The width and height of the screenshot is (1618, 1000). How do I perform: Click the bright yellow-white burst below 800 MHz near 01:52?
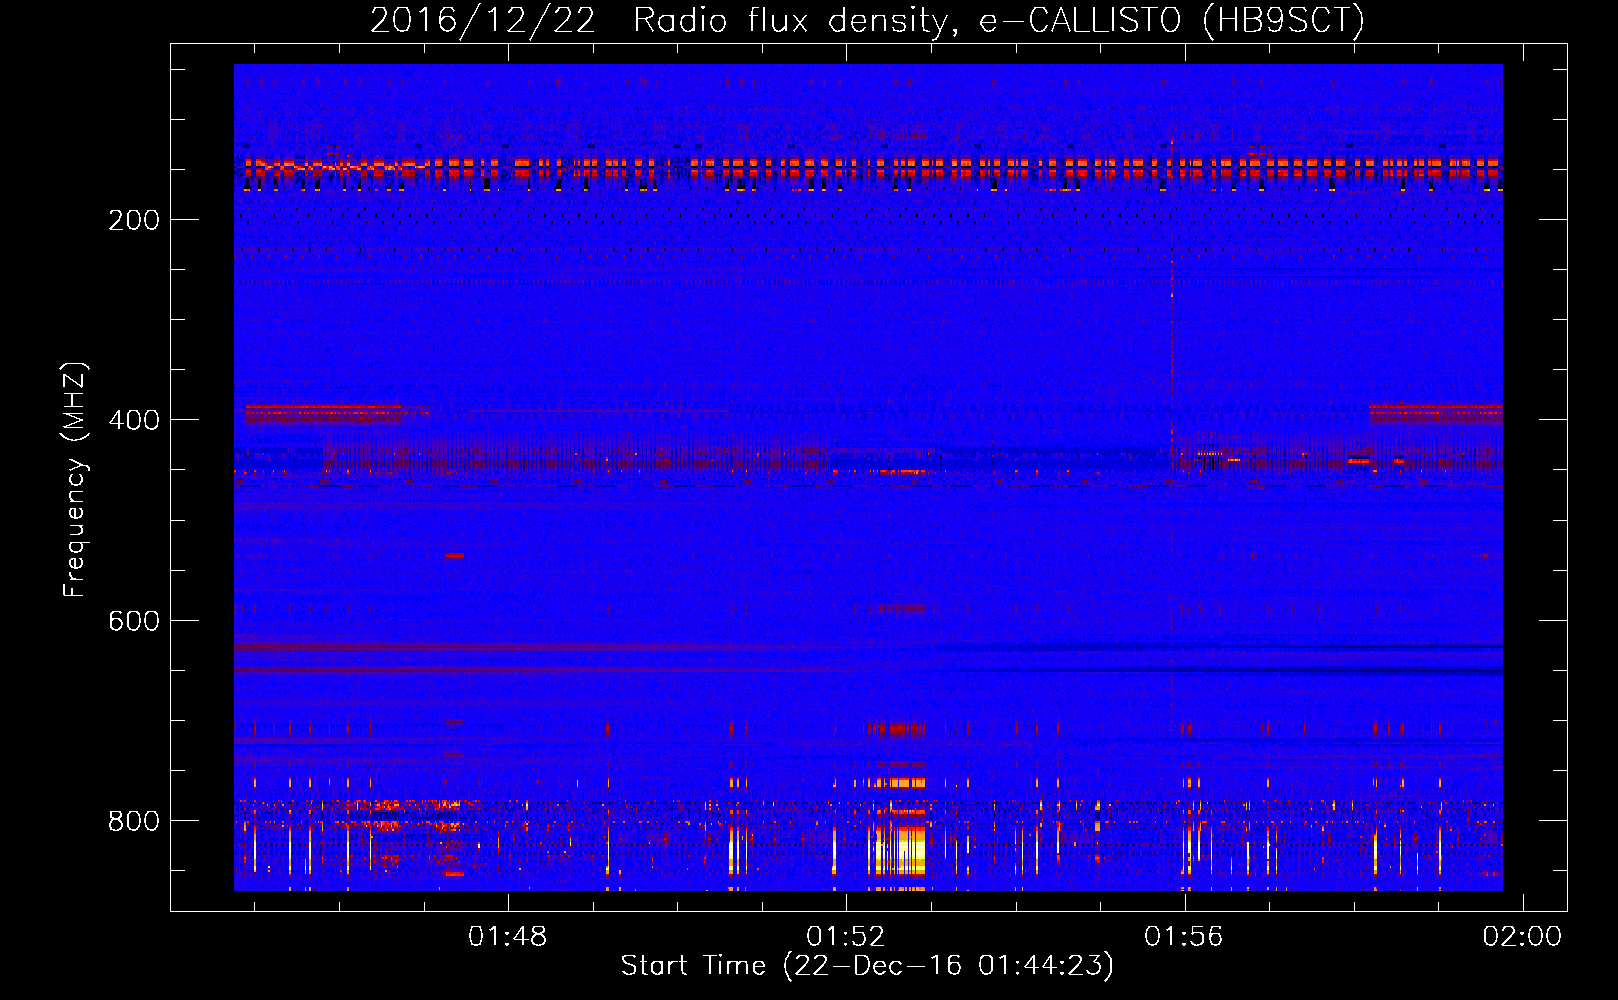[x=898, y=850]
